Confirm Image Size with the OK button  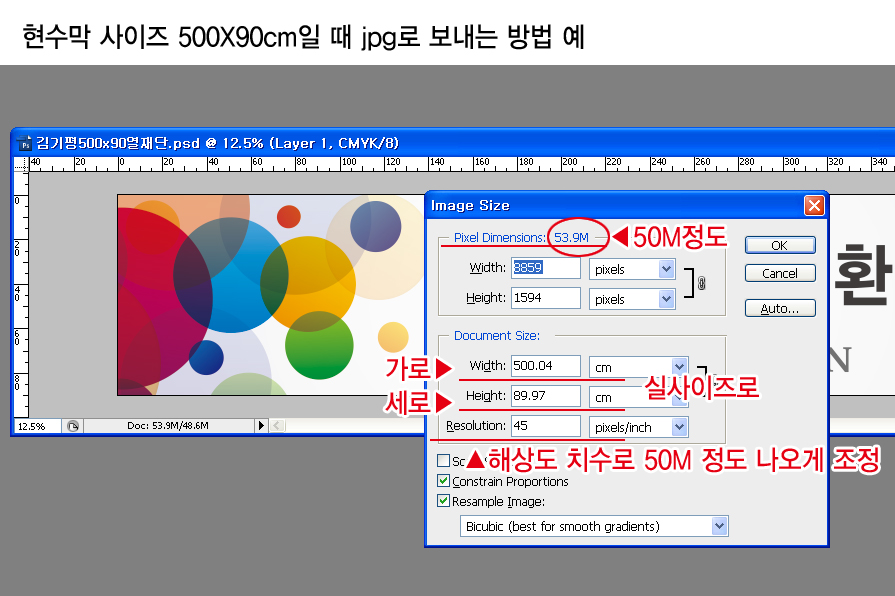(780, 245)
